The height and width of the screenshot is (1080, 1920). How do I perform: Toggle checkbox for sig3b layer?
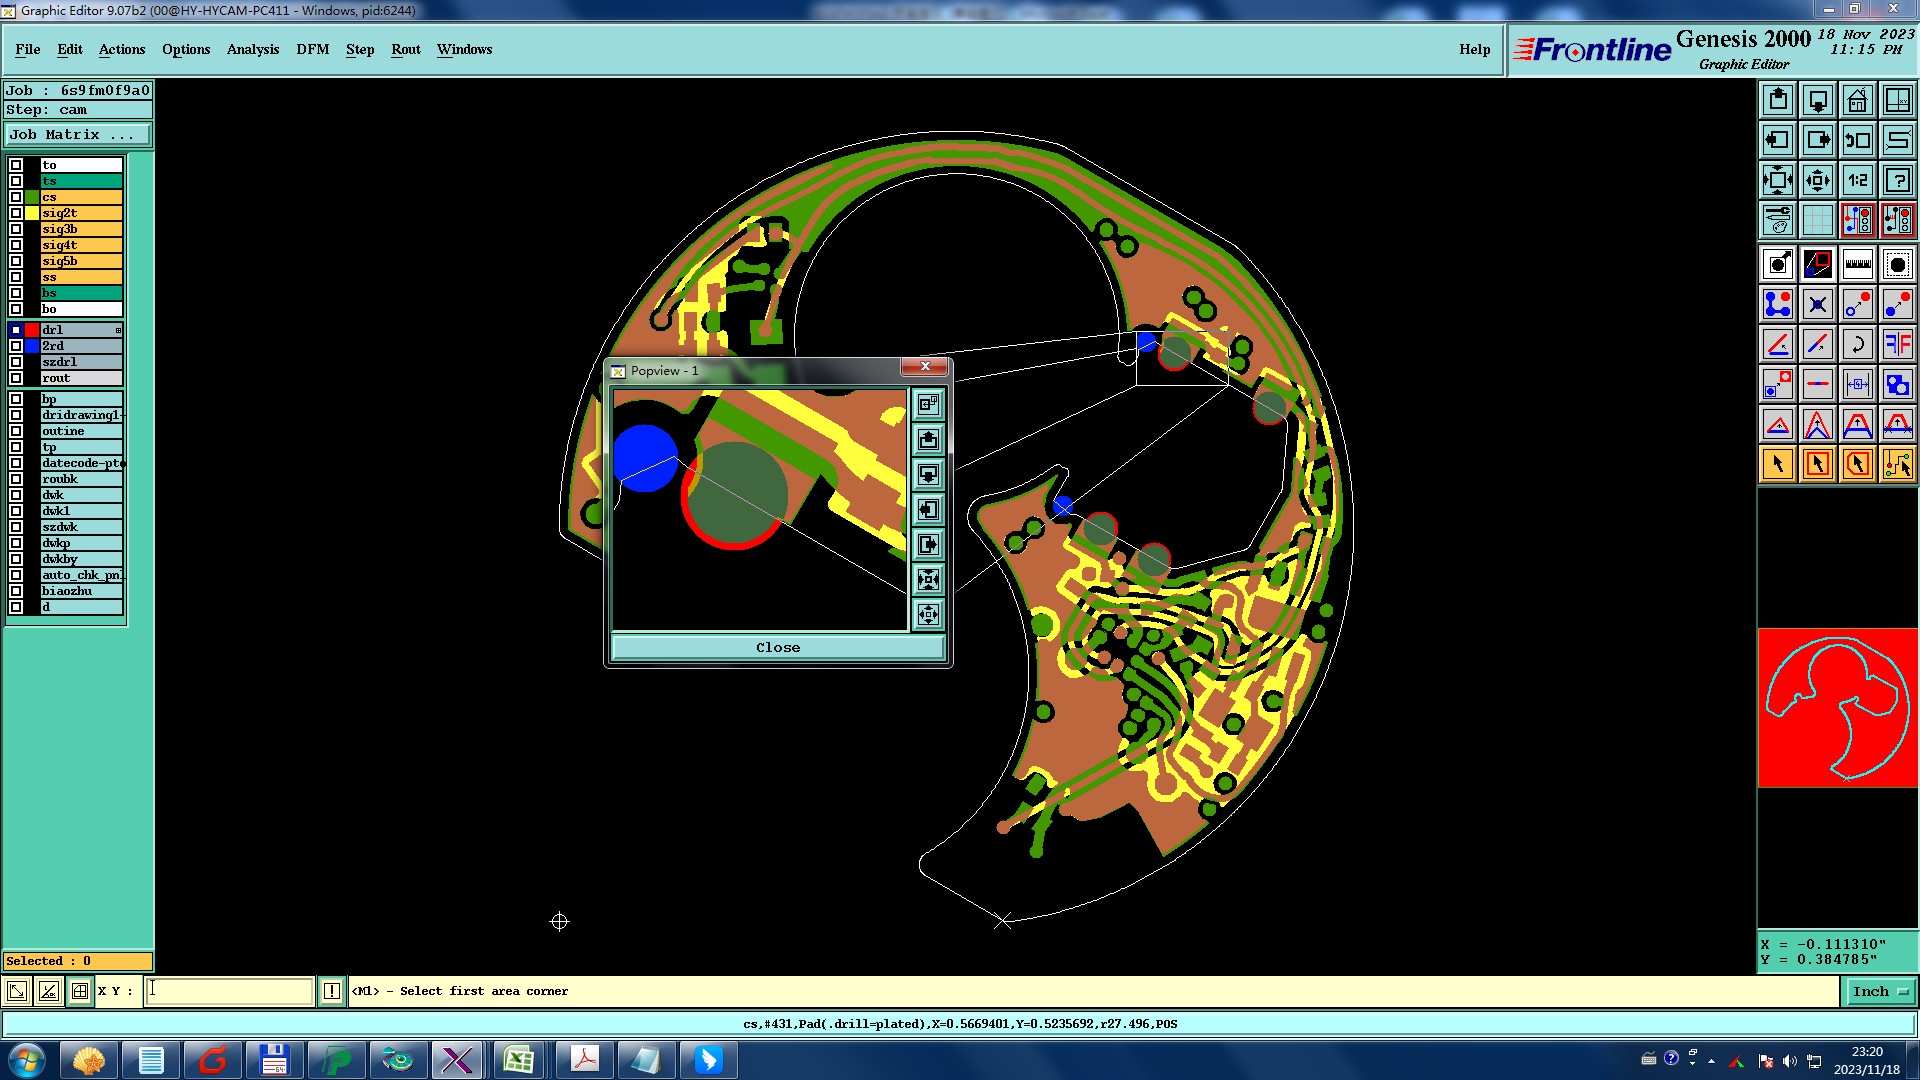click(16, 229)
